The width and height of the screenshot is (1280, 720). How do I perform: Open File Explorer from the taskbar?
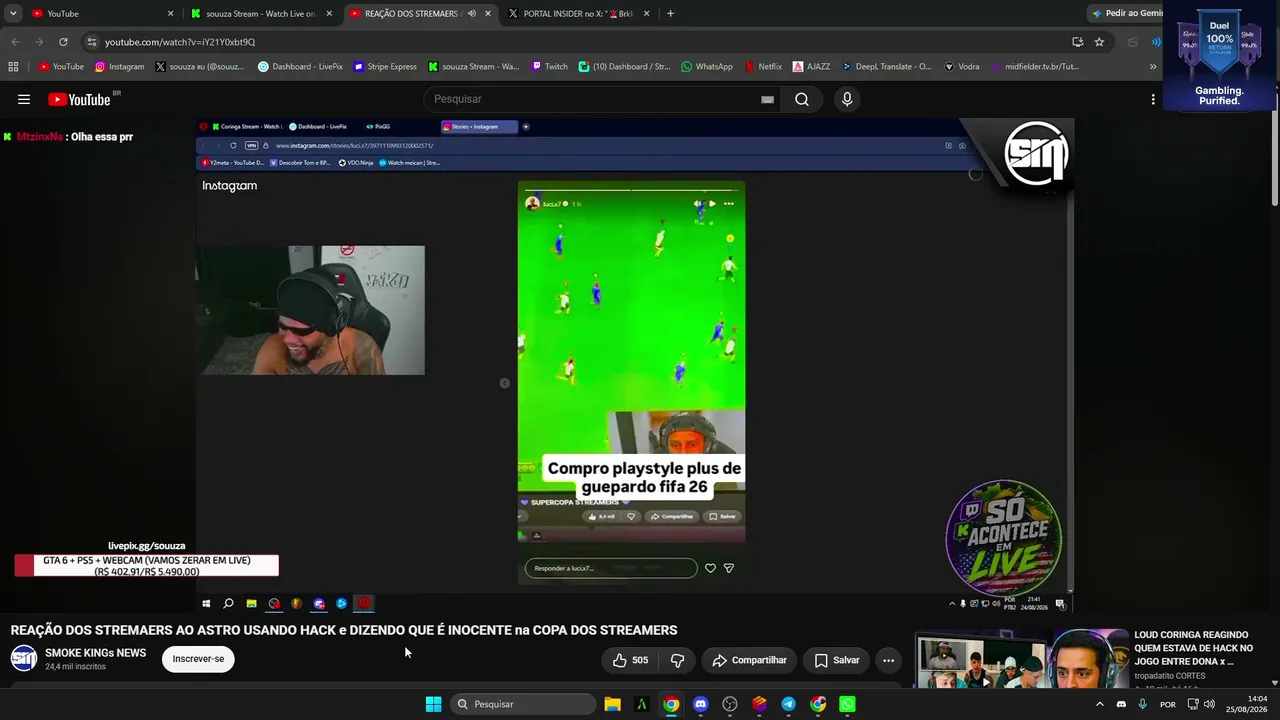(x=612, y=704)
